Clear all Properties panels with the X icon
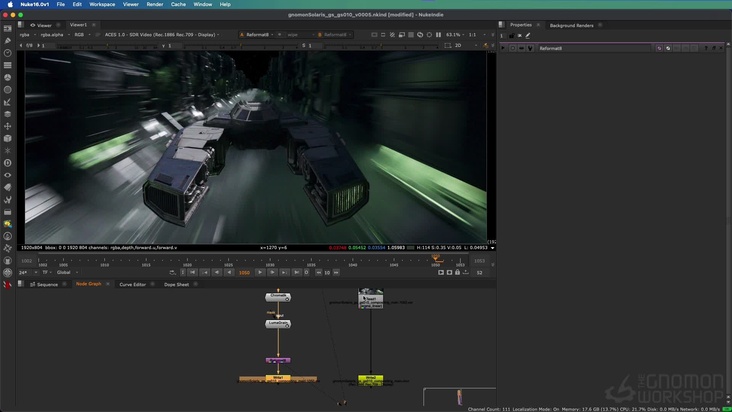The image size is (732, 412). [520, 35]
